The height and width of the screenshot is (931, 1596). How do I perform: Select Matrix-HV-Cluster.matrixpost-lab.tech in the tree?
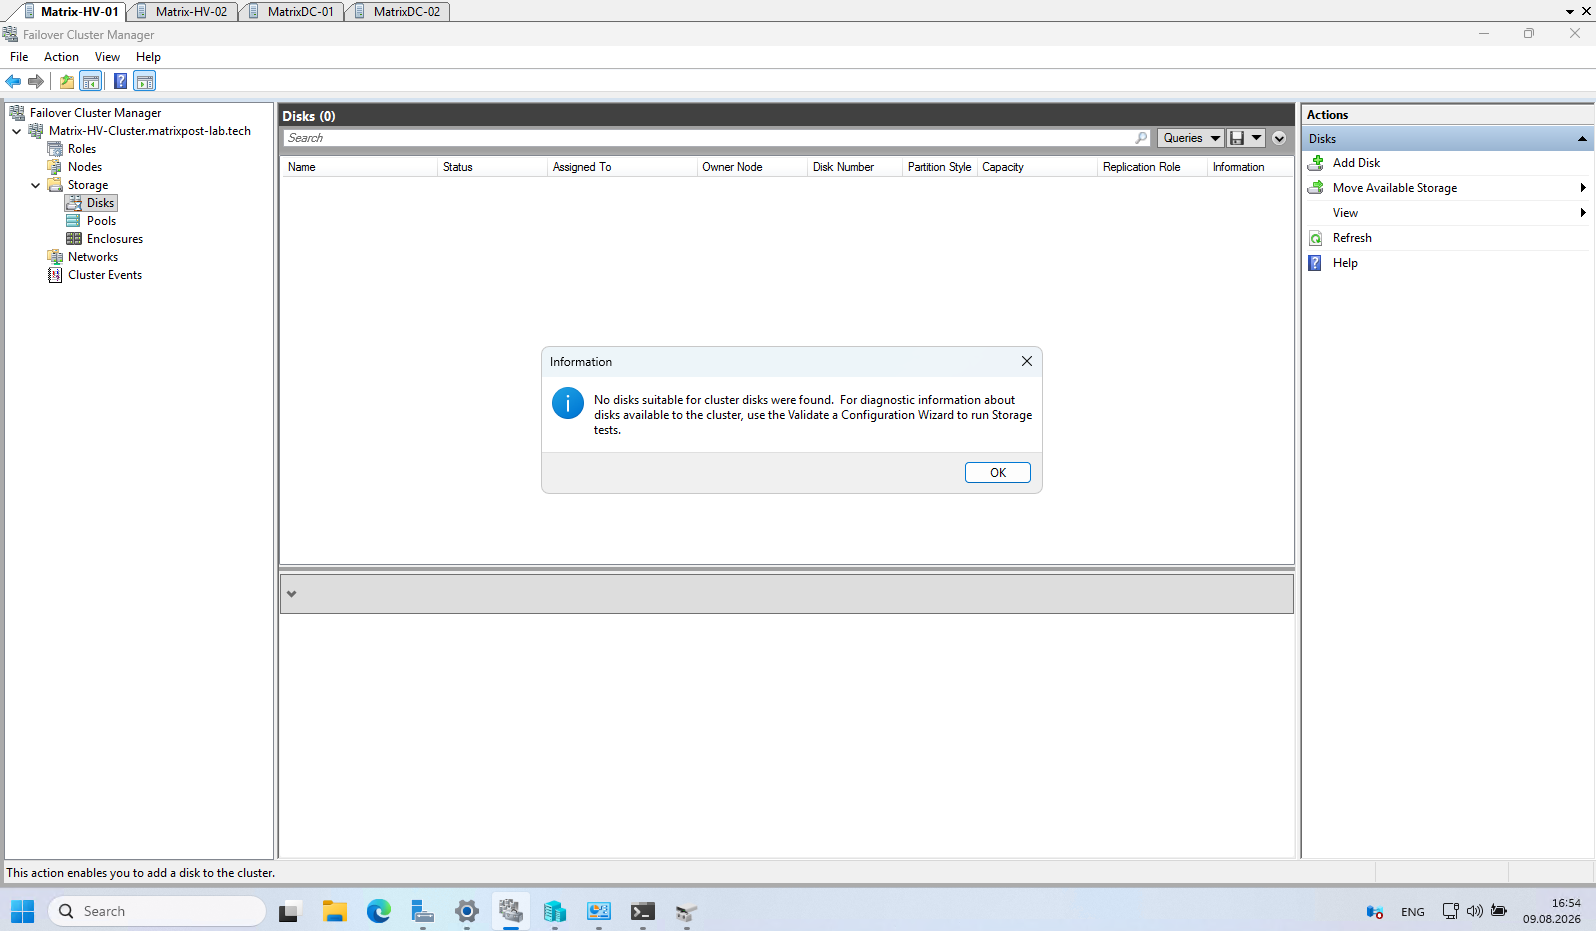point(149,131)
